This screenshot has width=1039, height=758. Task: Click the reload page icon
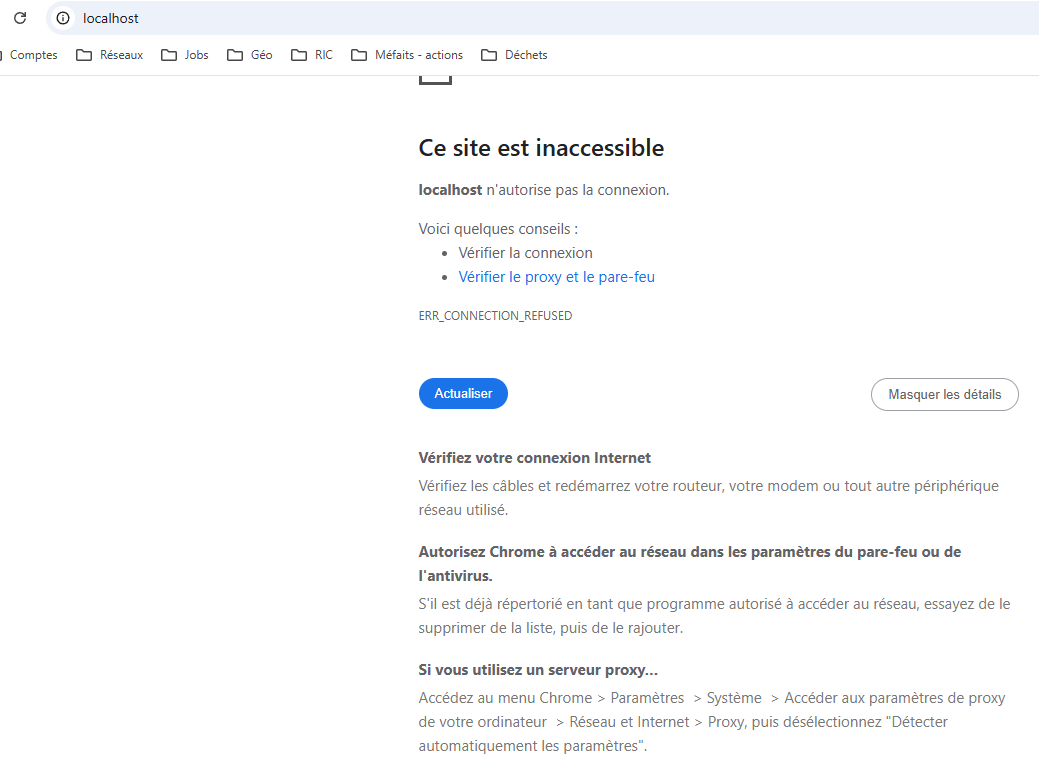[20, 18]
